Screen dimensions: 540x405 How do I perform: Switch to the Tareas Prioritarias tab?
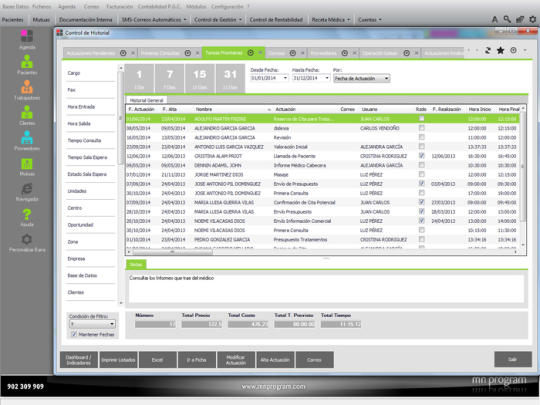click(224, 53)
